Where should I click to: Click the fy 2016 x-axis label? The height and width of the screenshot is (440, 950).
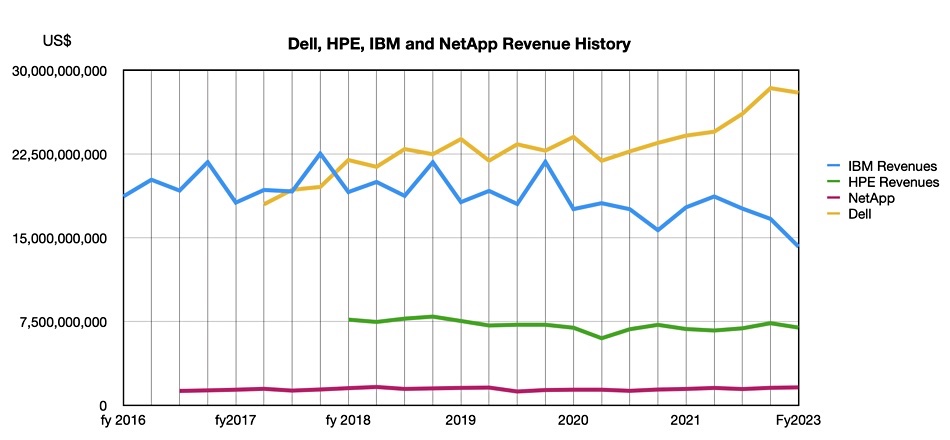click(123, 420)
